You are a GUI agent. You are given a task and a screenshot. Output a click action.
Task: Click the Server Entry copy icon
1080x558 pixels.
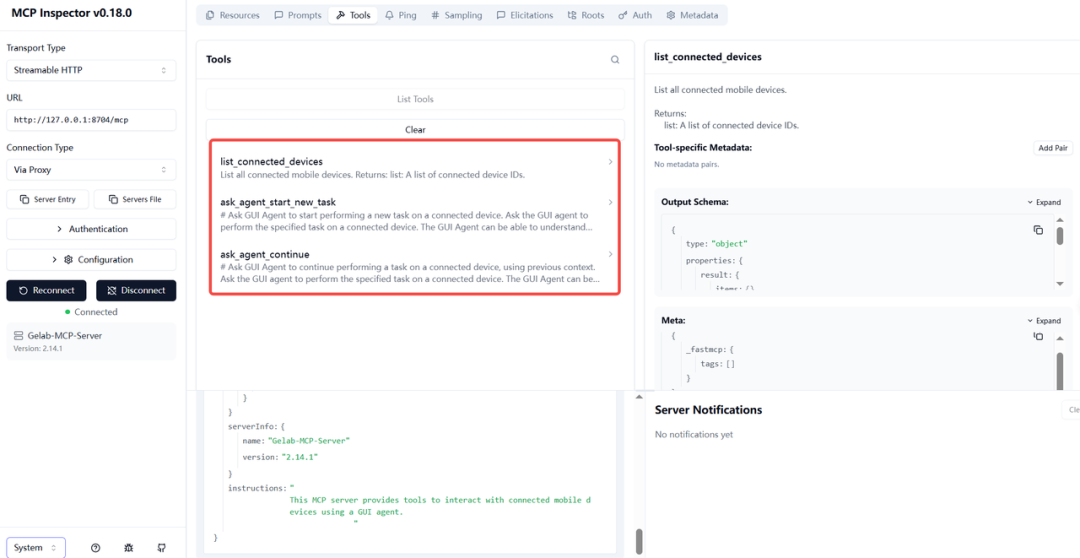[x=24, y=200]
